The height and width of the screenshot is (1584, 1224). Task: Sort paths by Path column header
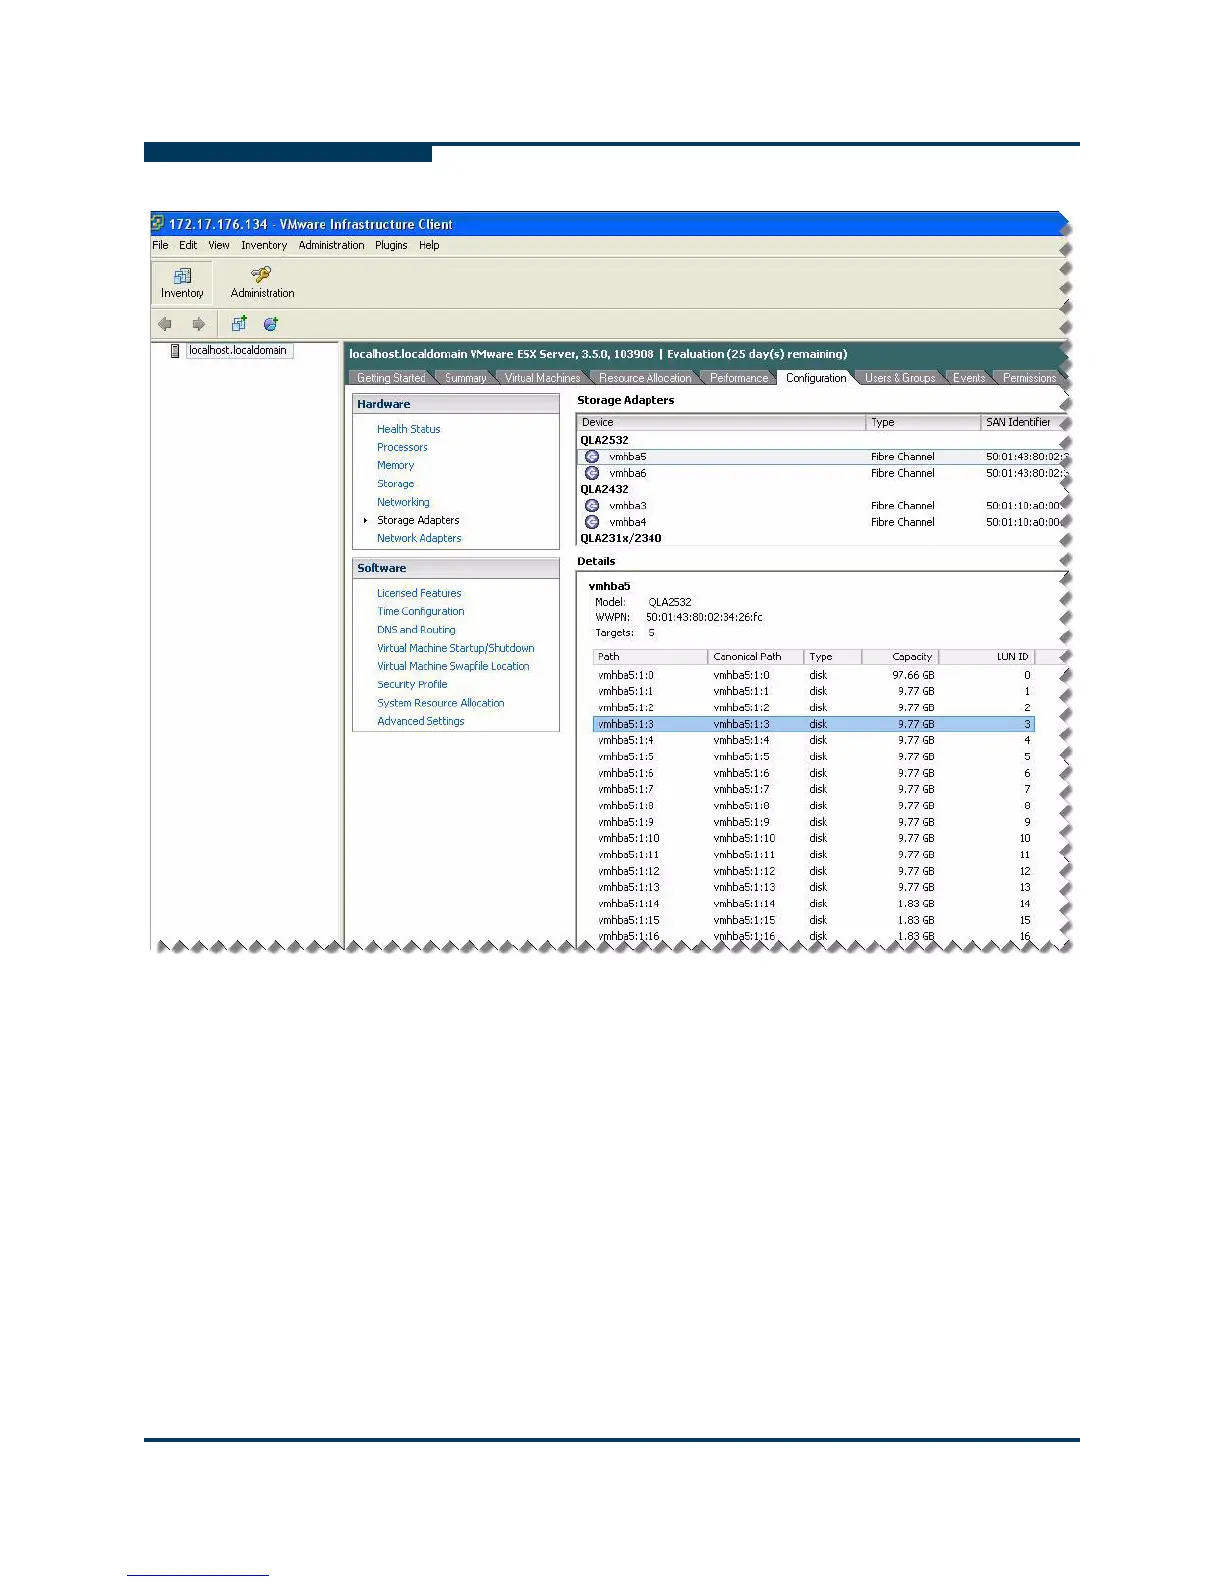click(x=650, y=657)
